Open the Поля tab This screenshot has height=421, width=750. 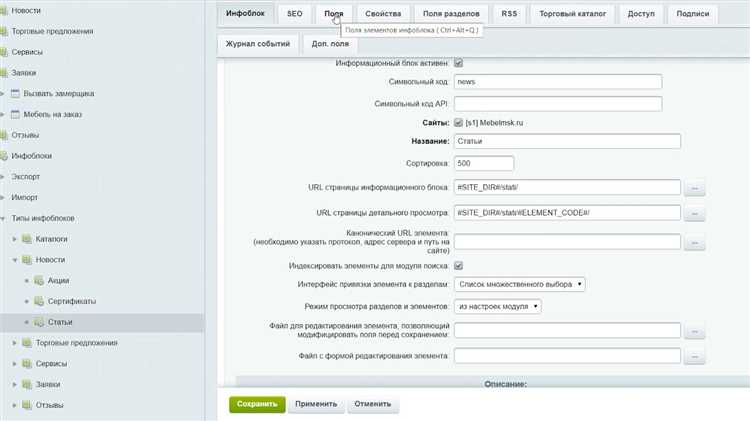click(x=333, y=14)
